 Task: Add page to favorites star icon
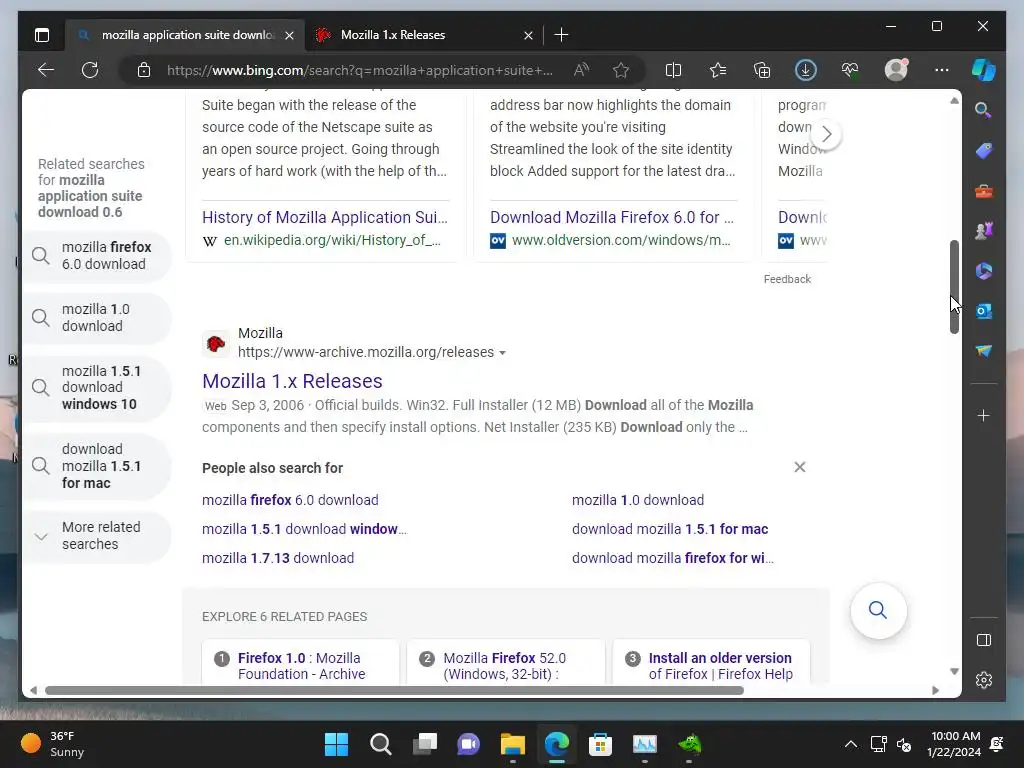(621, 70)
